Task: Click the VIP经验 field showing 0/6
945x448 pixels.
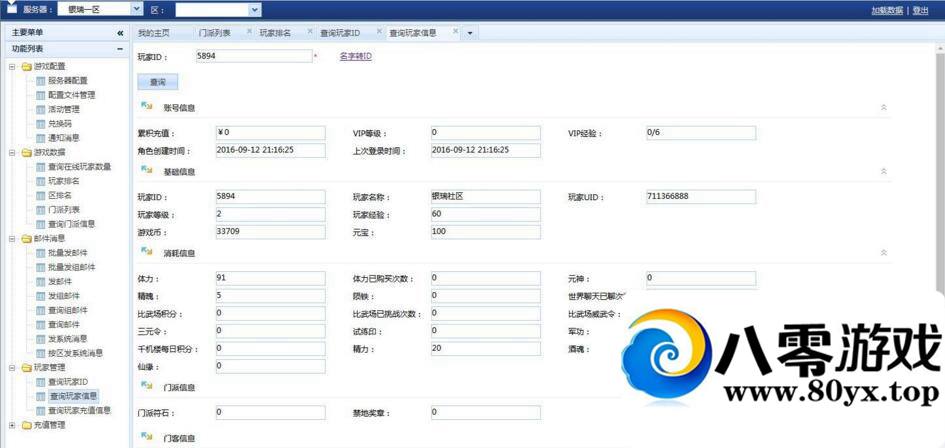Action: (700, 133)
